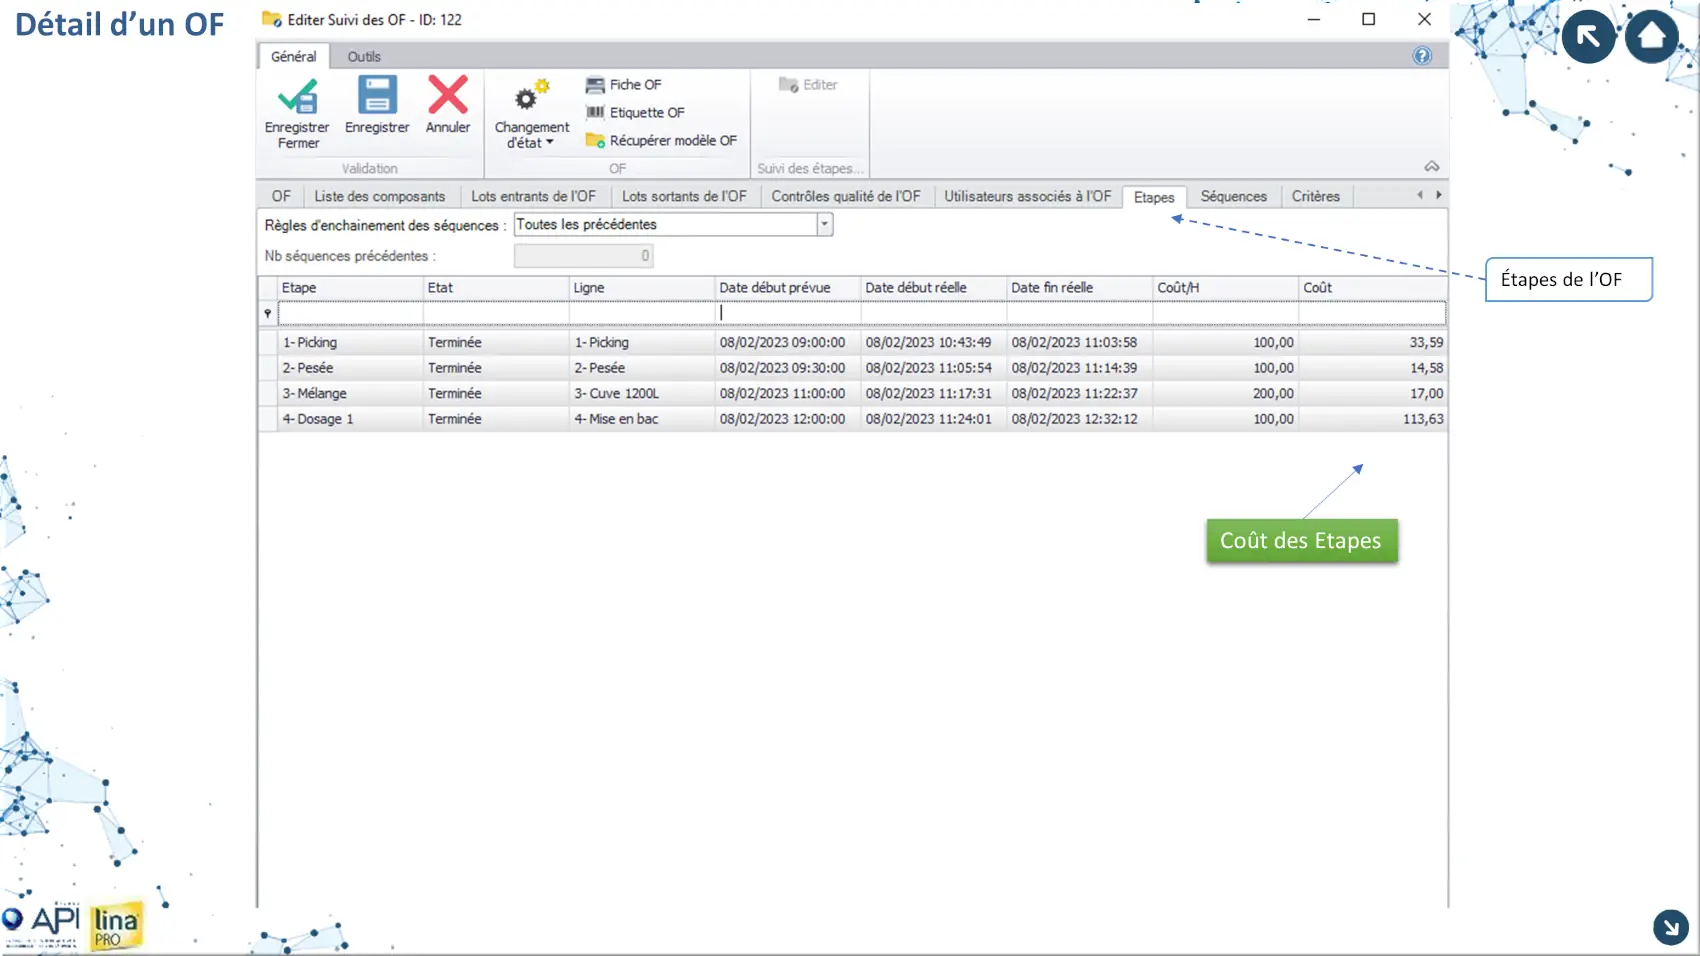The height and width of the screenshot is (956, 1700).
Task: Open the Liste des composants tab
Action: pos(379,197)
